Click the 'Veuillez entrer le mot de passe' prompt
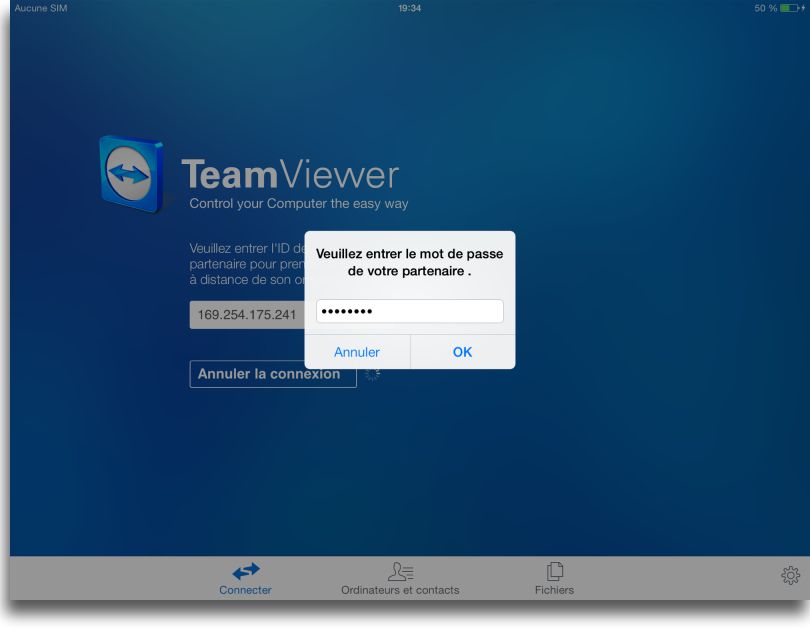Screen dimensions: 810x628 pyautogui.click(x=409, y=262)
